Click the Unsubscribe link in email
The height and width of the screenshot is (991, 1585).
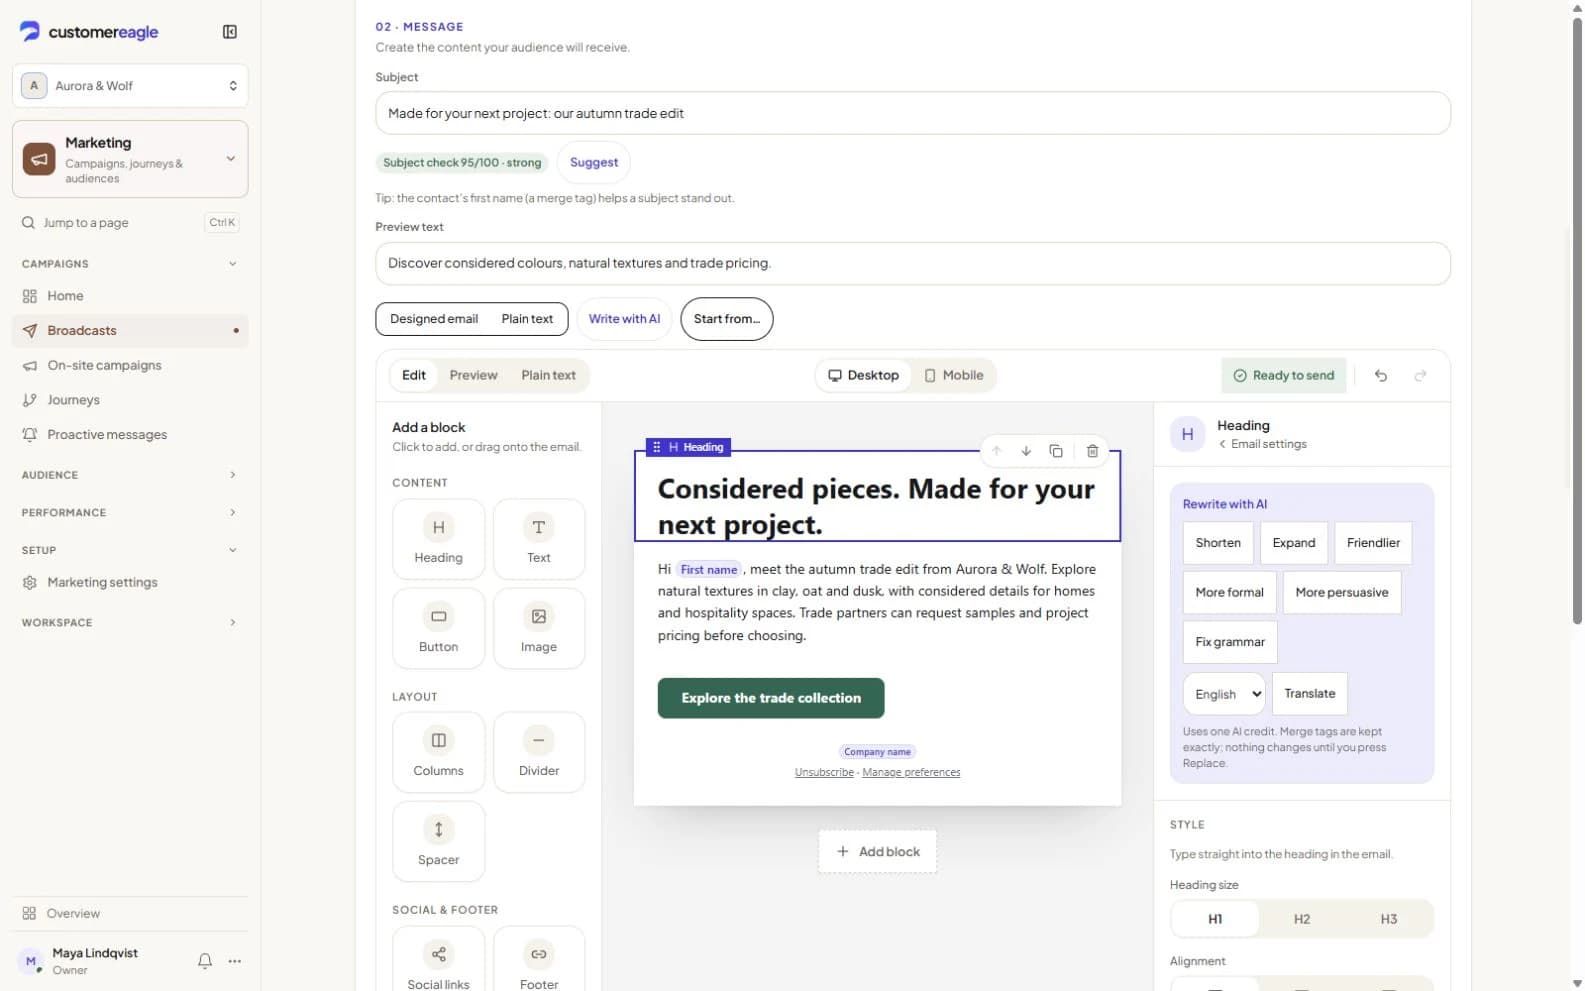[x=824, y=773]
